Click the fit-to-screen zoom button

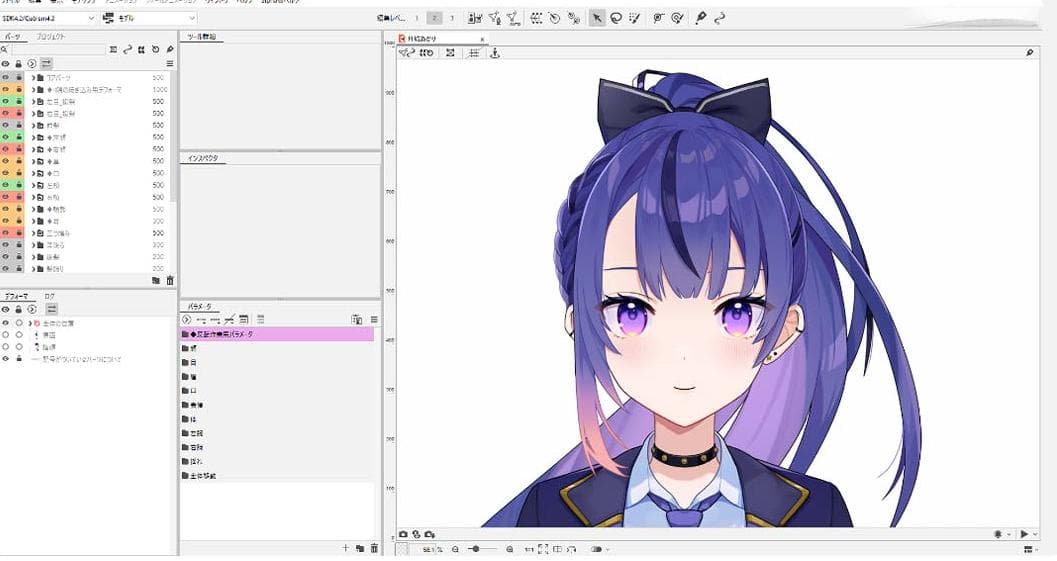click(x=543, y=550)
